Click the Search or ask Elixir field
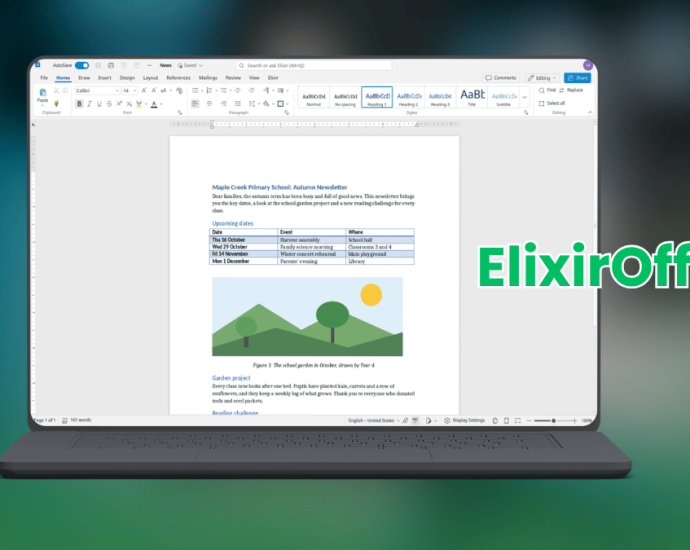Screen dimensions: 690x550 coord(314,66)
